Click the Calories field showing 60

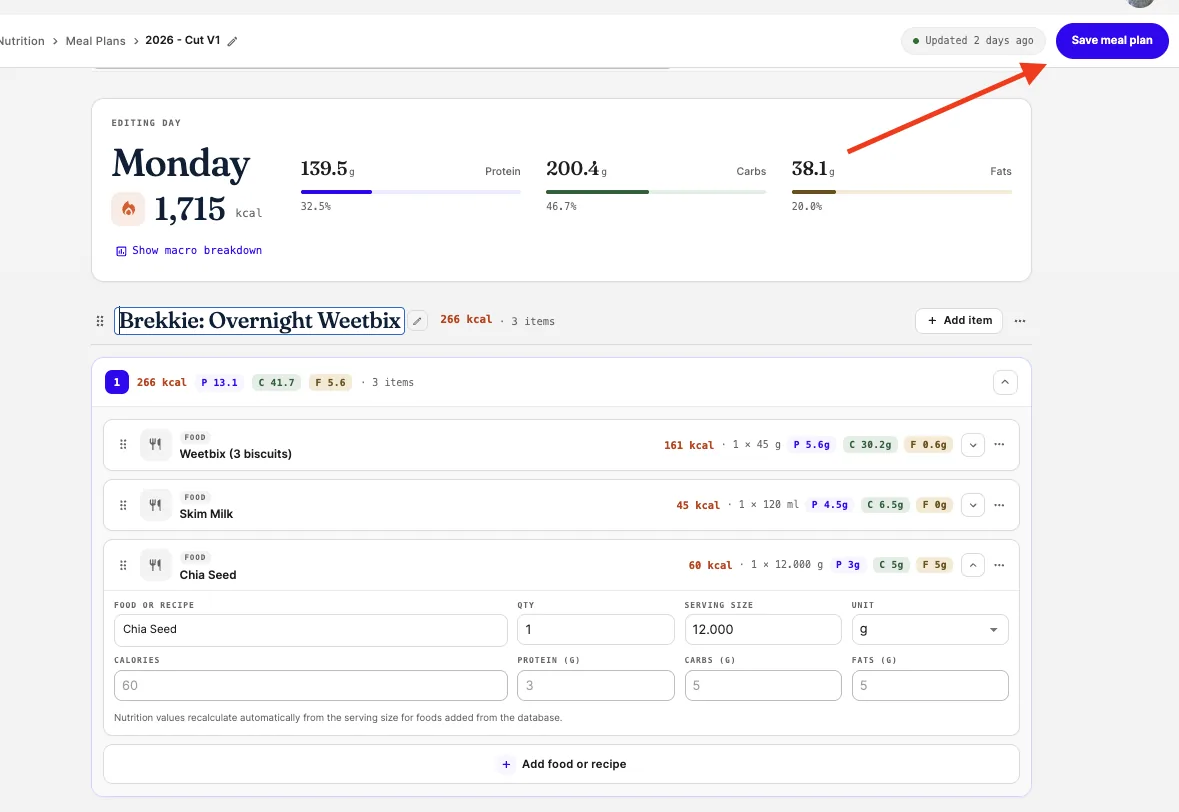point(311,686)
